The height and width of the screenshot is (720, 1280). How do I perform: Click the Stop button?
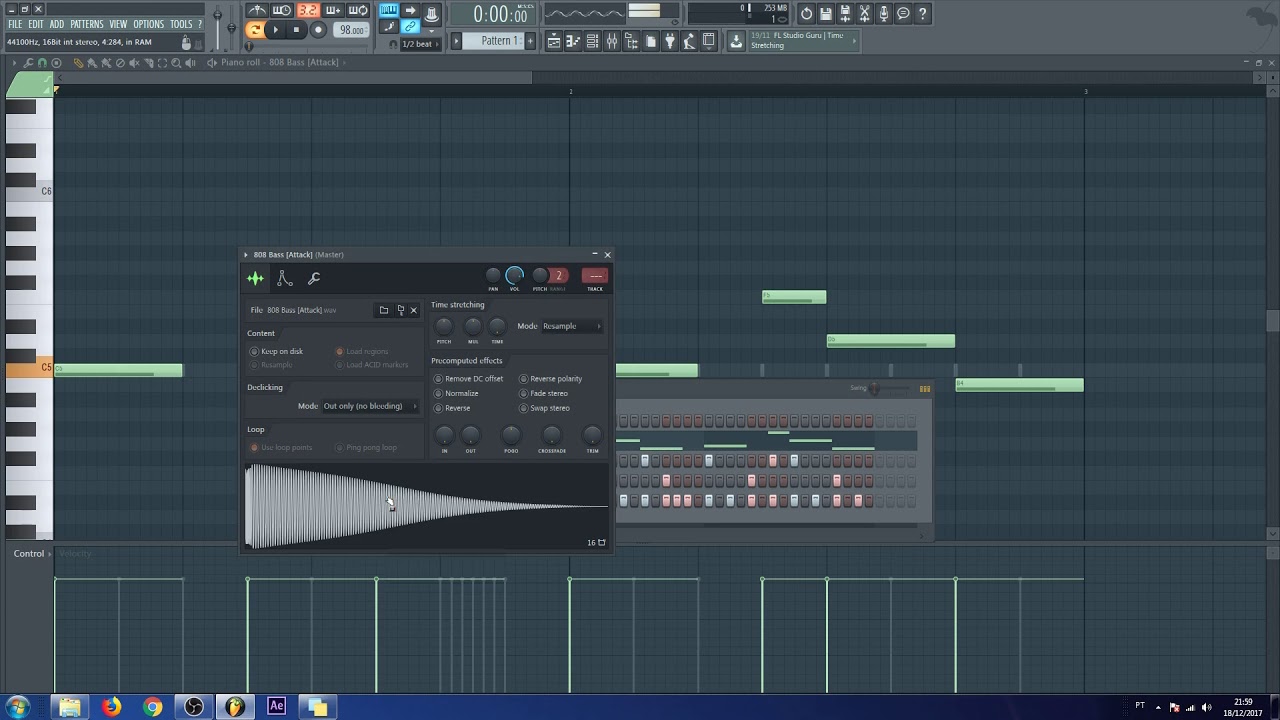(296, 30)
